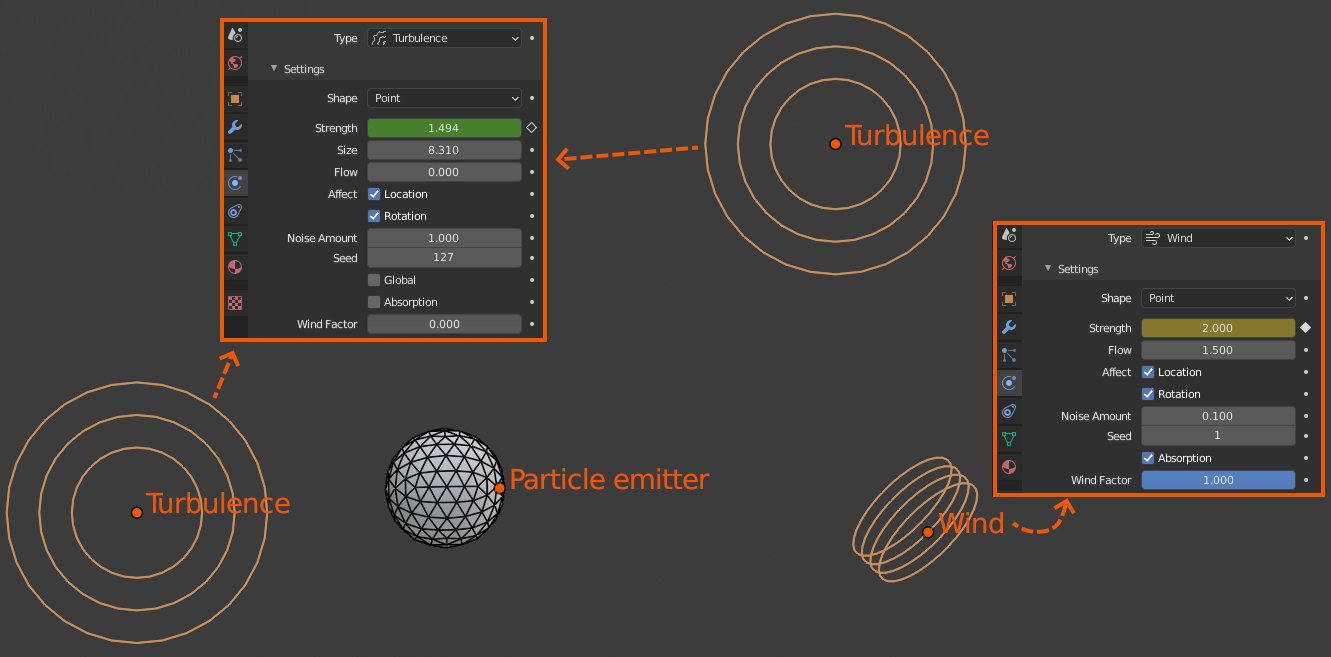The image size is (1331, 657).
Task: Open the Wind Shape Point dropdown
Action: click(1218, 298)
